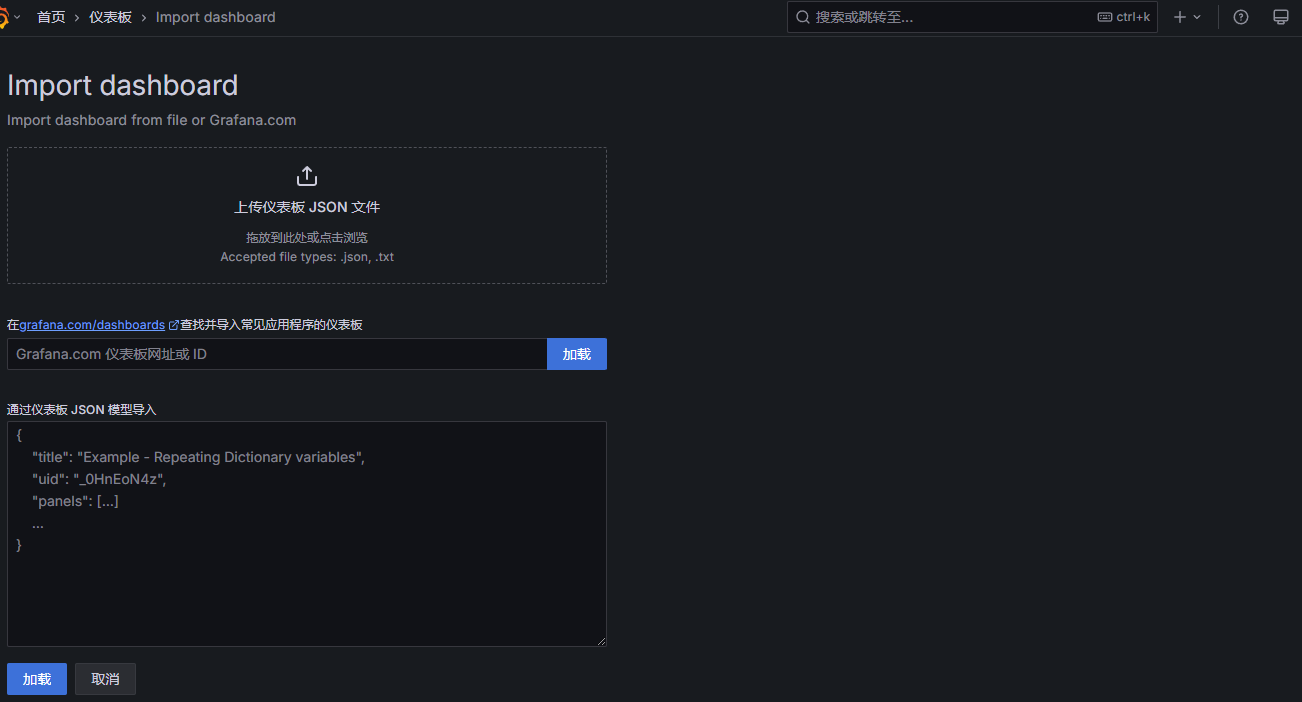Go to 首页 breadcrumb
The height and width of the screenshot is (702, 1302).
pyautogui.click(x=51, y=17)
